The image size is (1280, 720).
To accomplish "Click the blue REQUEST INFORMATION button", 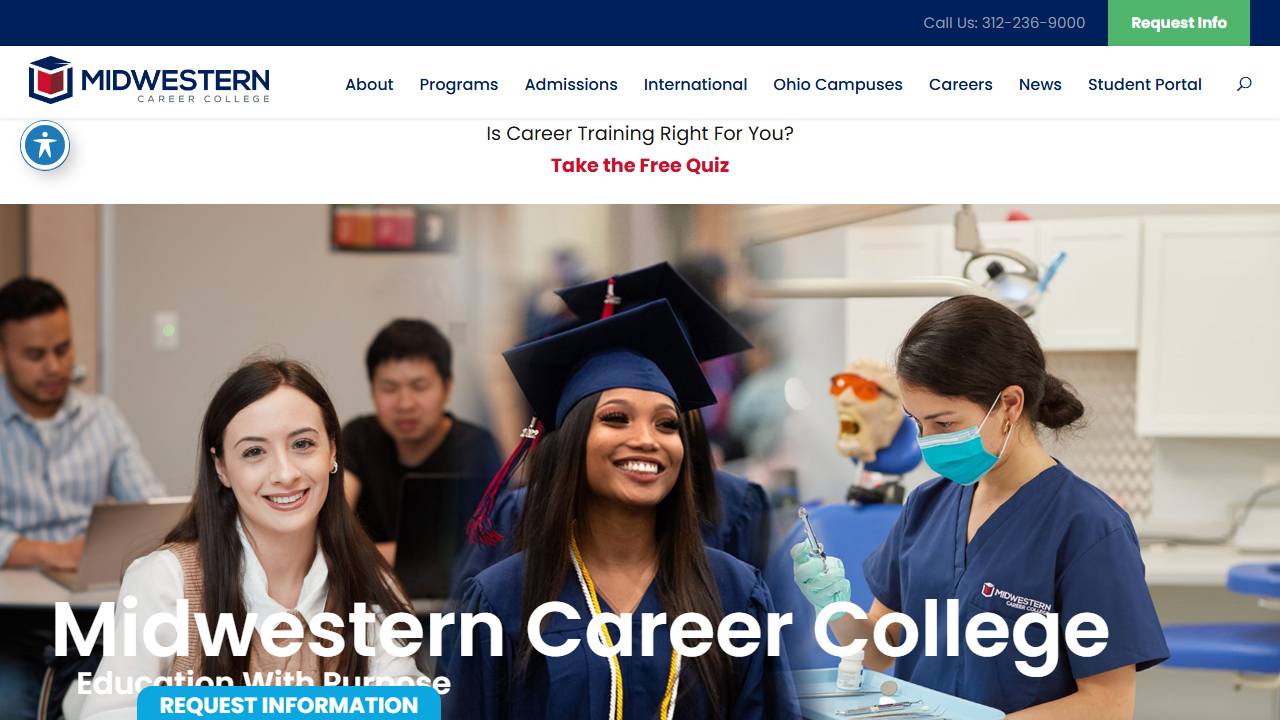I will pyautogui.click(x=289, y=703).
